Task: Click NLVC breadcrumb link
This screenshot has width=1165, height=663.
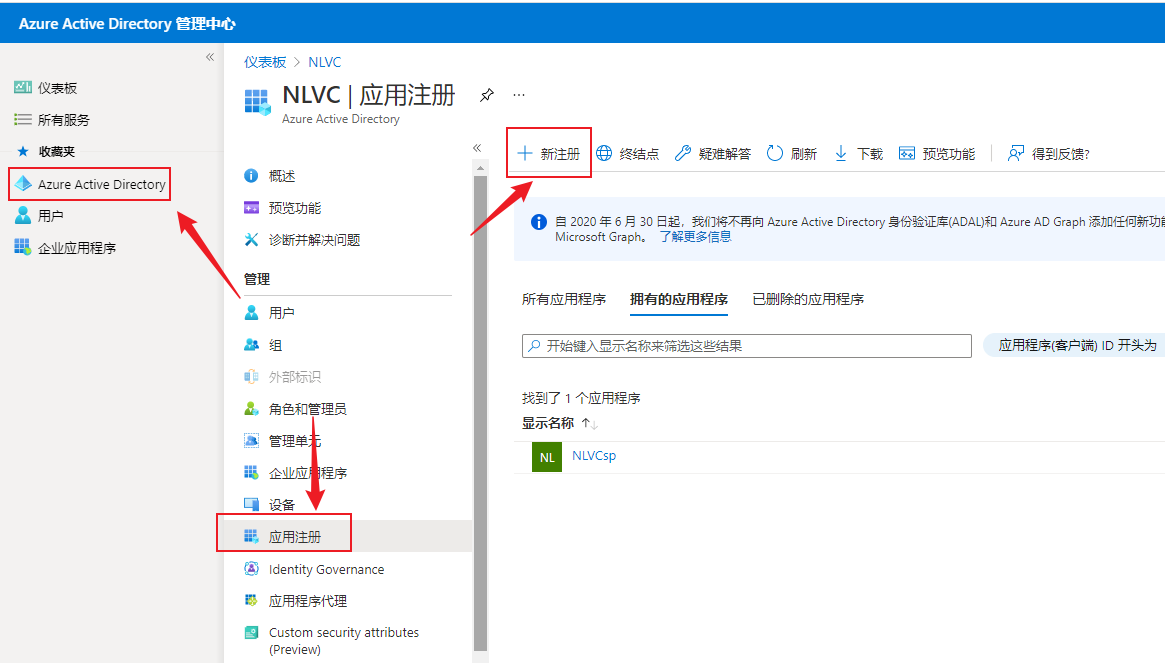Action: point(325,62)
